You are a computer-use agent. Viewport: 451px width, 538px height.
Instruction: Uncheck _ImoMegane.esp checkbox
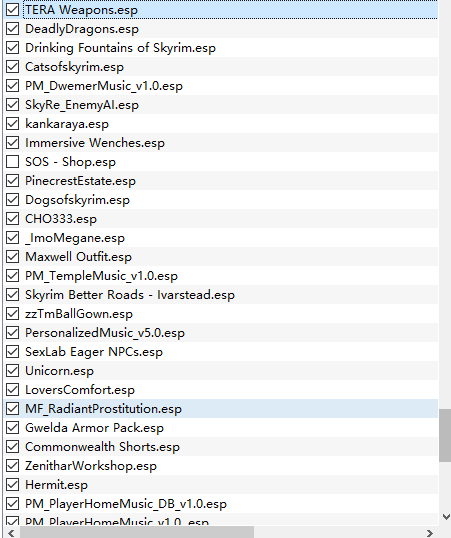[x=13, y=238]
